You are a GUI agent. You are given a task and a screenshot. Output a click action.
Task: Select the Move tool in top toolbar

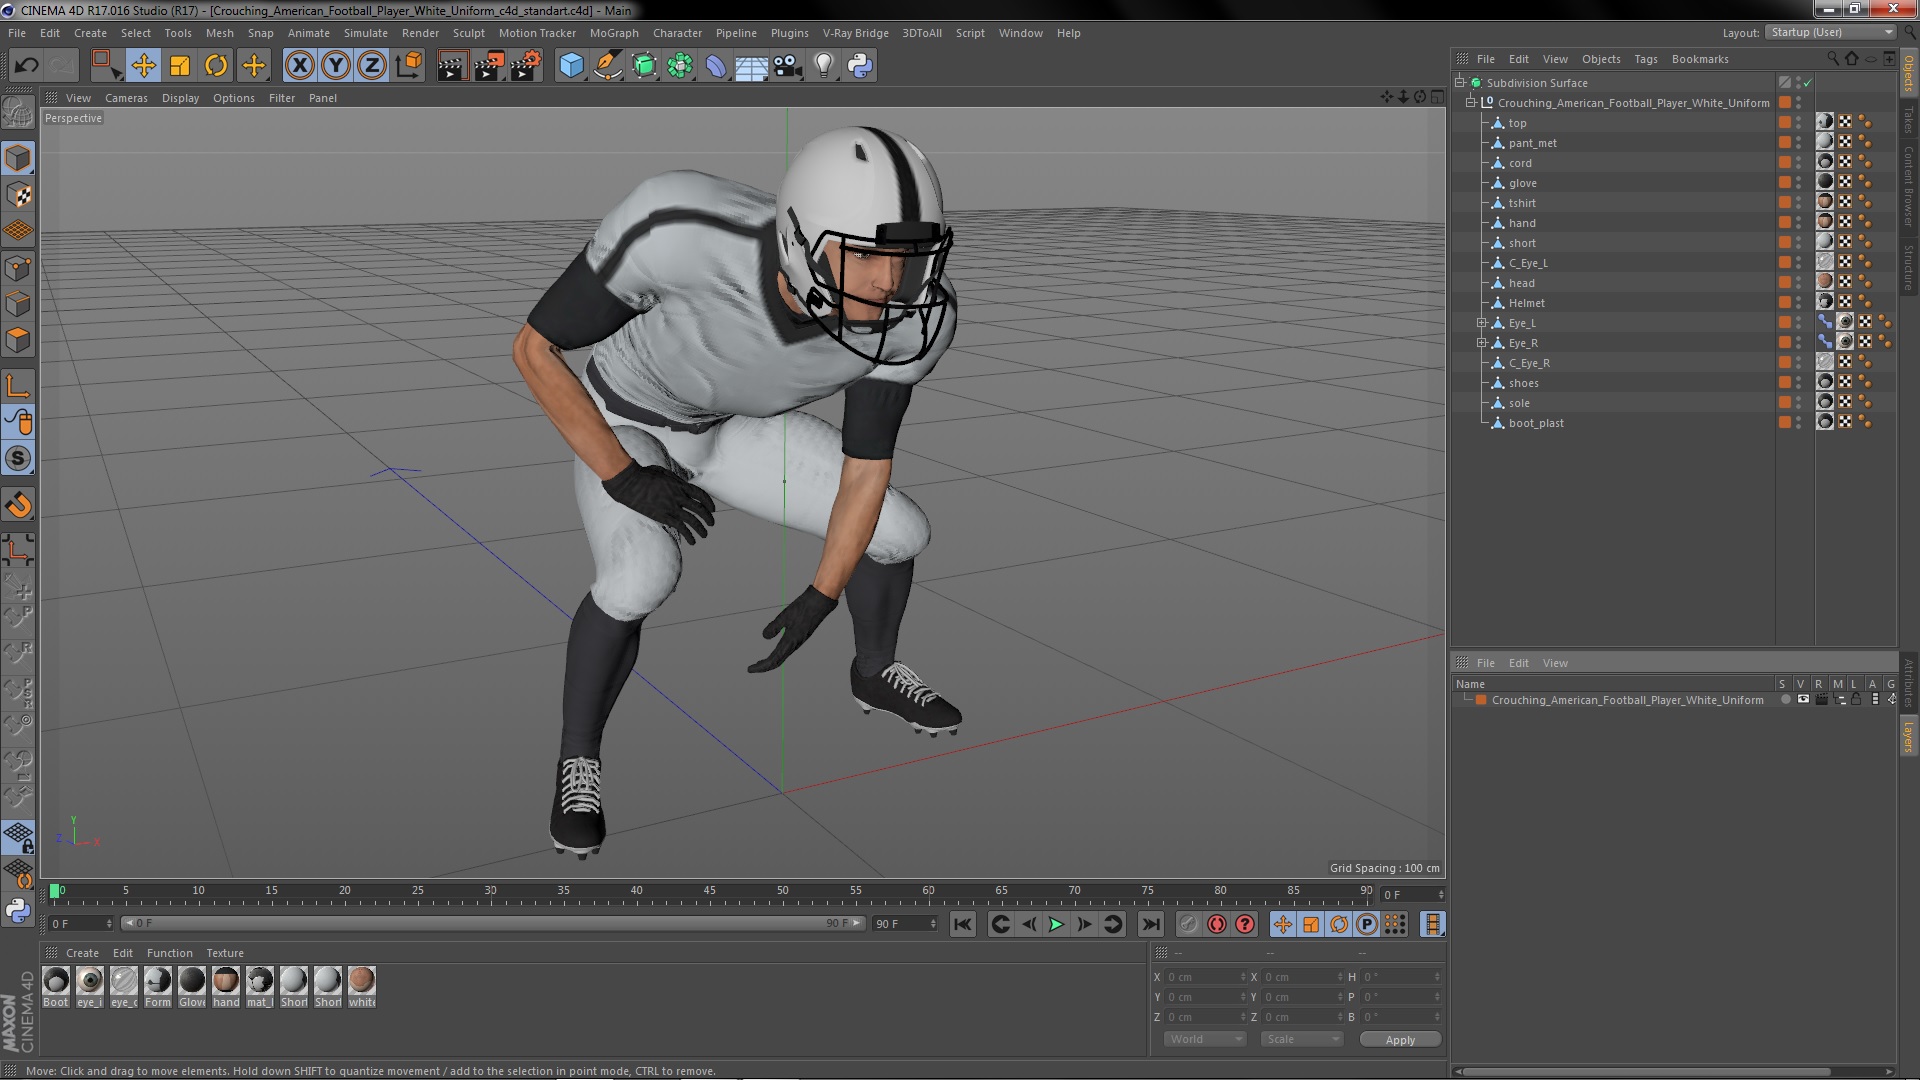[143, 66]
